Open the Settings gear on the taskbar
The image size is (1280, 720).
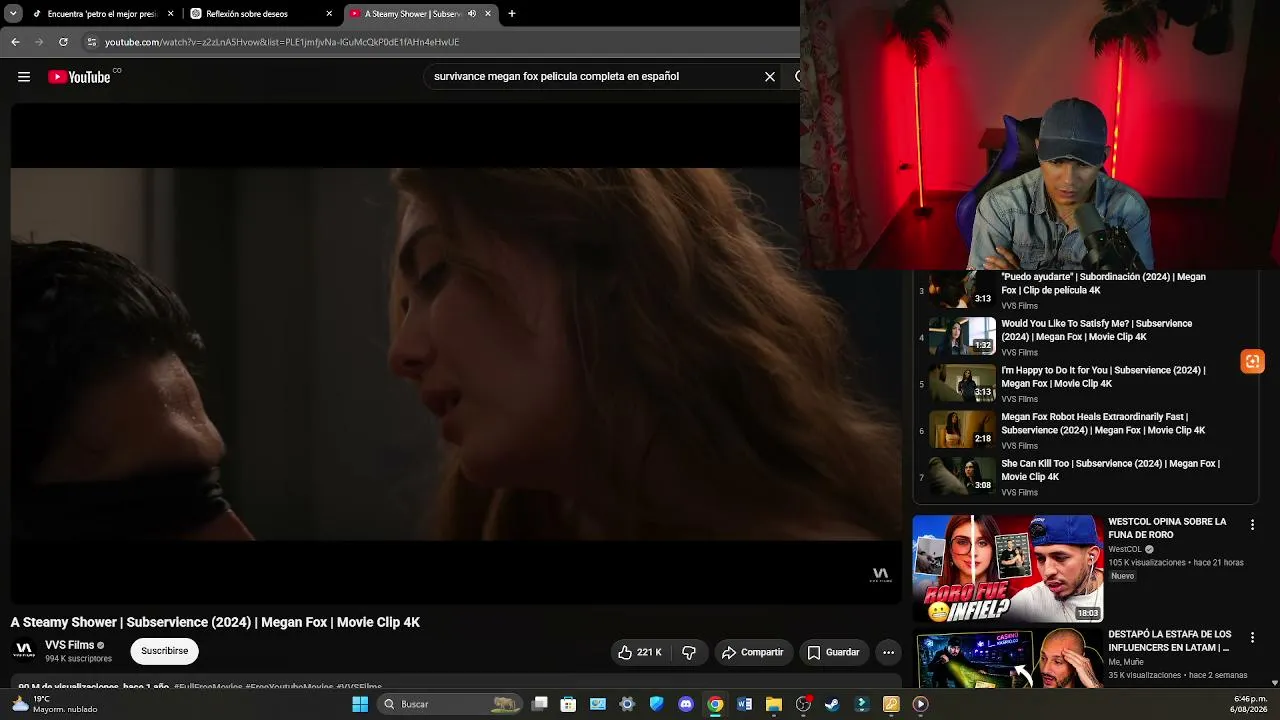point(627,704)
